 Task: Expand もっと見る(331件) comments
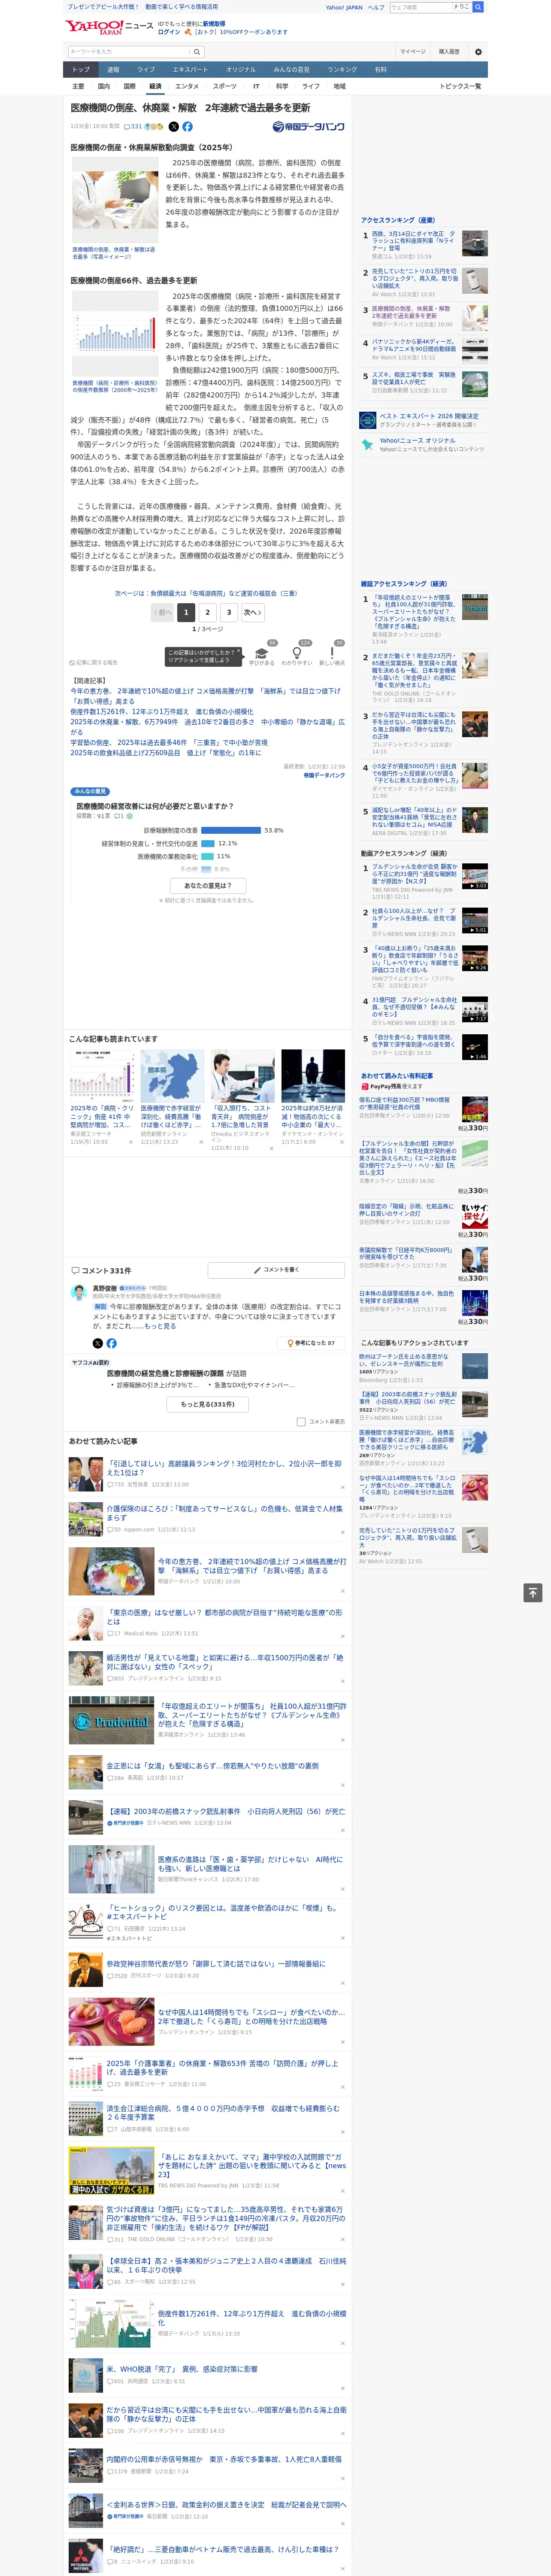208,1404
